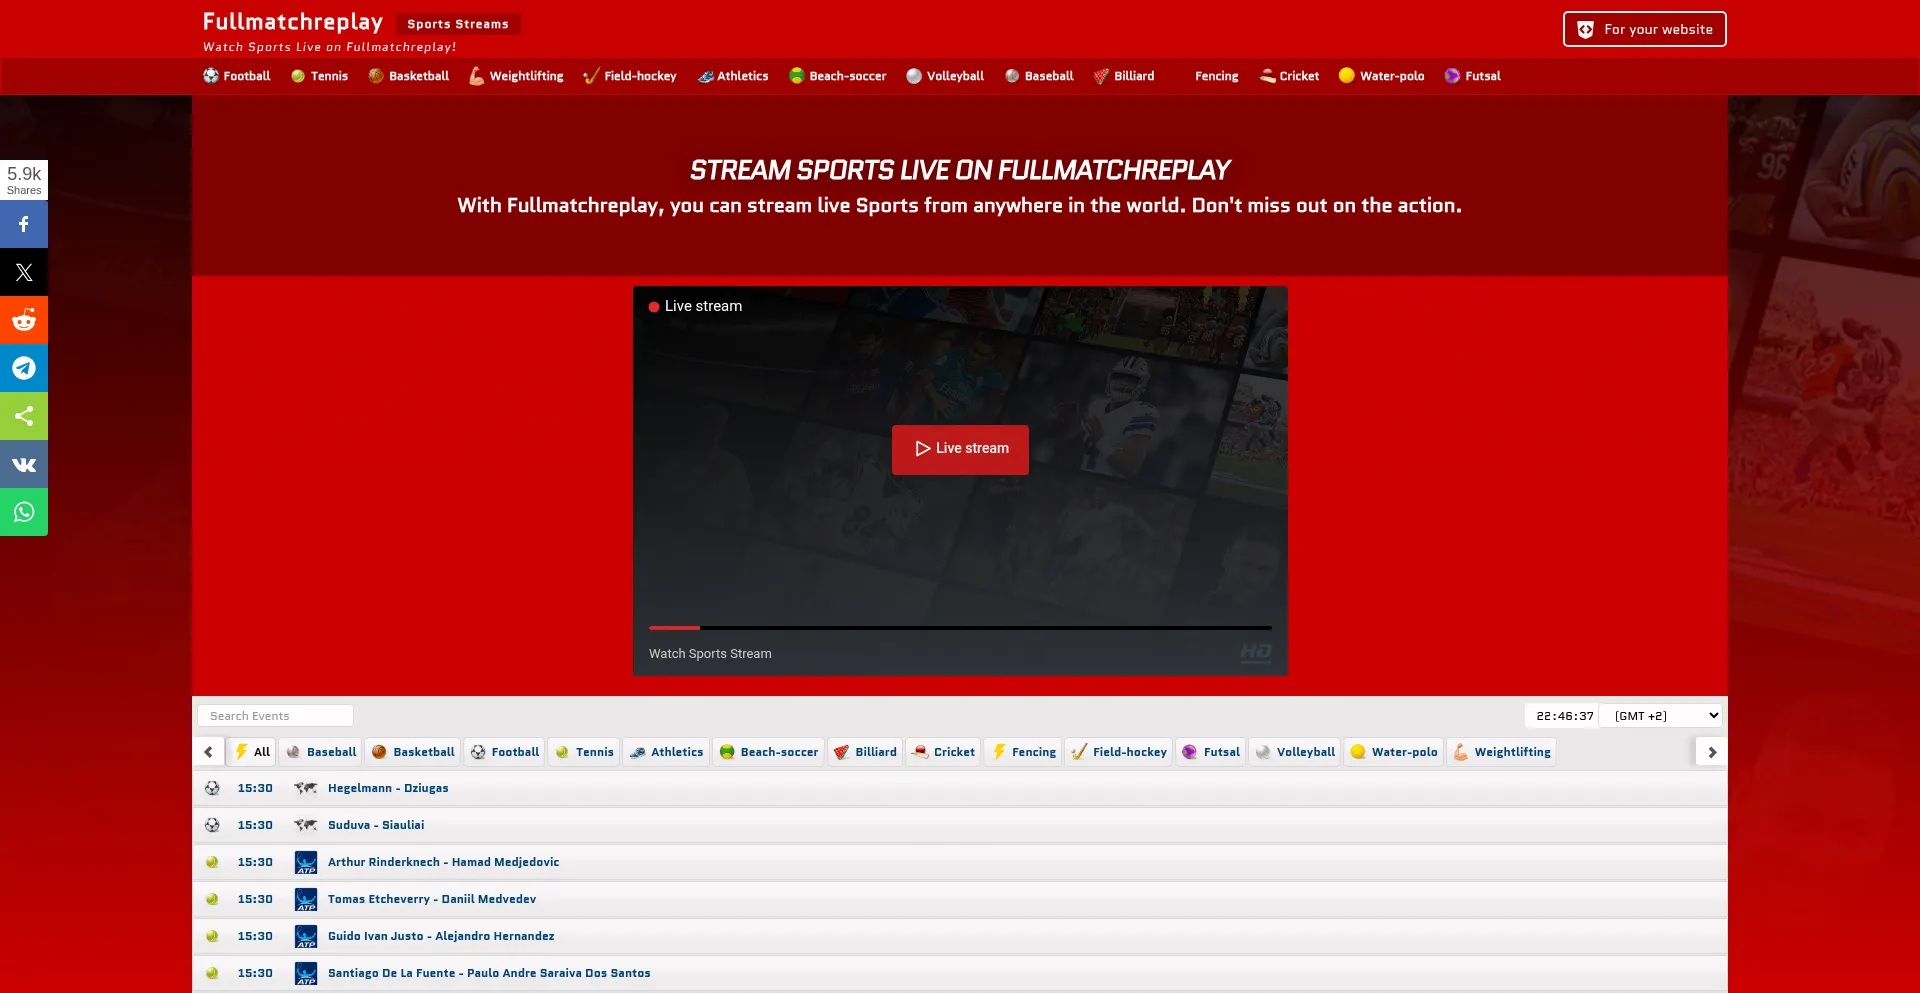Click world map icon beside Hegelmann - Dziugas
The height and width of the screenshot is (993, 1920).
[x=306, y=788]
